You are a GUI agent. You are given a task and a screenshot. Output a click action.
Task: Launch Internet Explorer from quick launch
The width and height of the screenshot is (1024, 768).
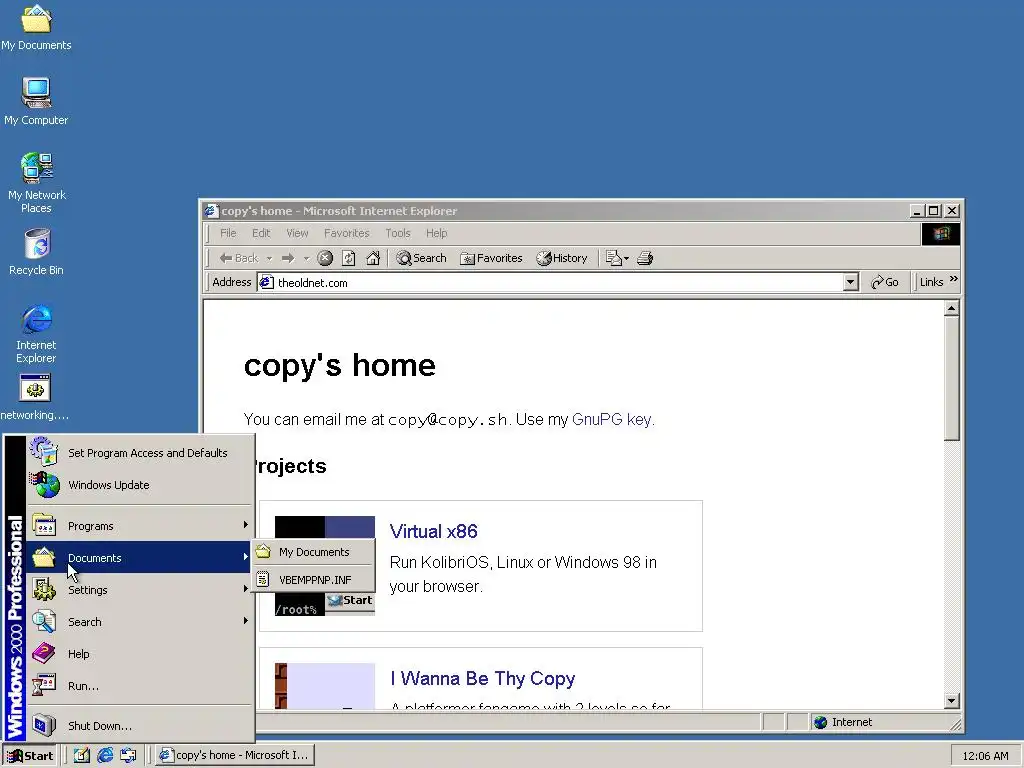point(105,756)
